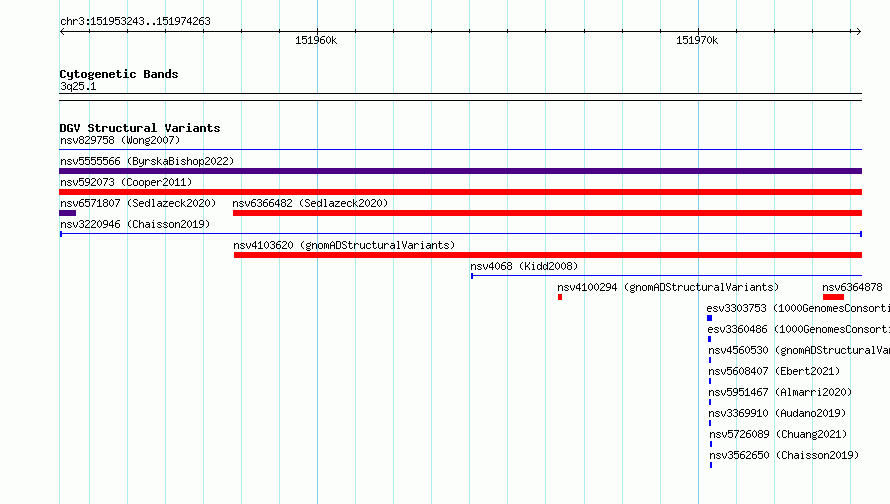Open the nsv5555566 (ByrskaBishop2022) label
The width and height of the screenshot is (890, 504).
tap(147, 161)
